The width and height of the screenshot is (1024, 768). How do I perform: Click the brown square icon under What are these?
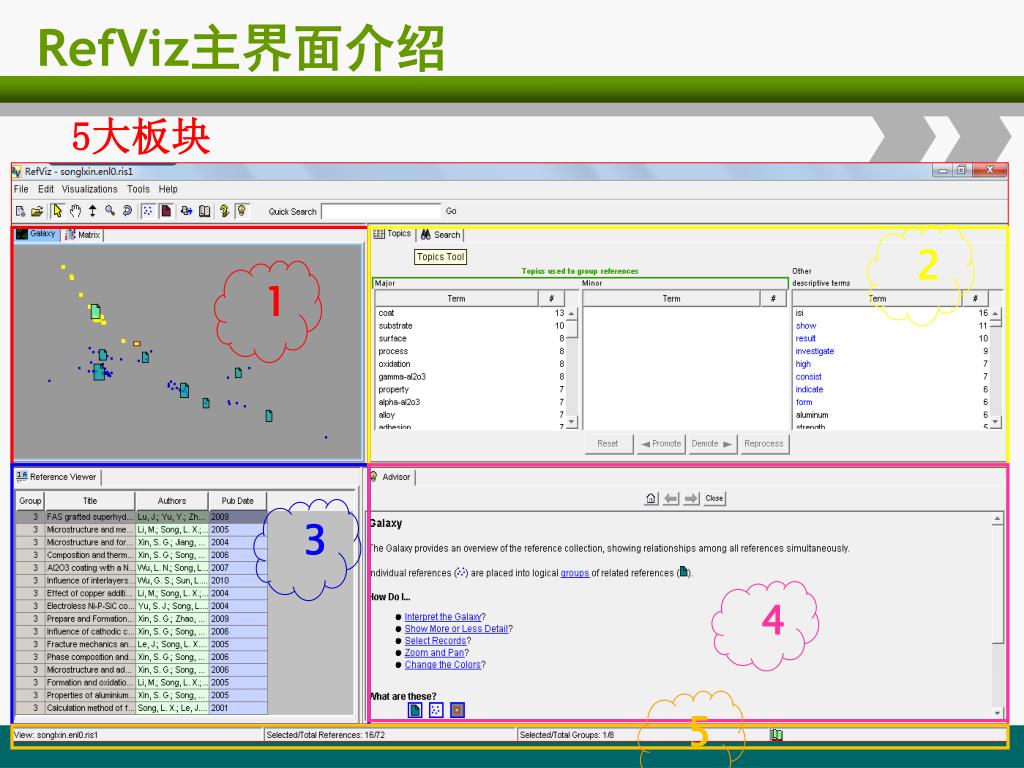coord(457,710)
